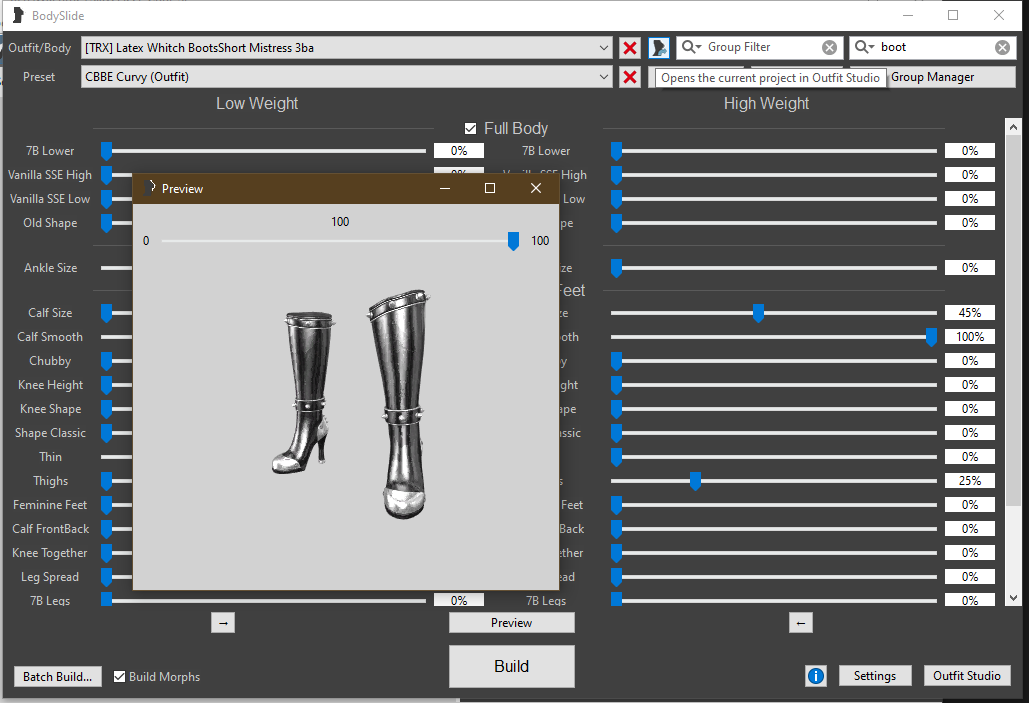This screenshot has height=703, width=1029.
Task: Adjust the Preview window weight slider
Action: [x=513, y=241]
